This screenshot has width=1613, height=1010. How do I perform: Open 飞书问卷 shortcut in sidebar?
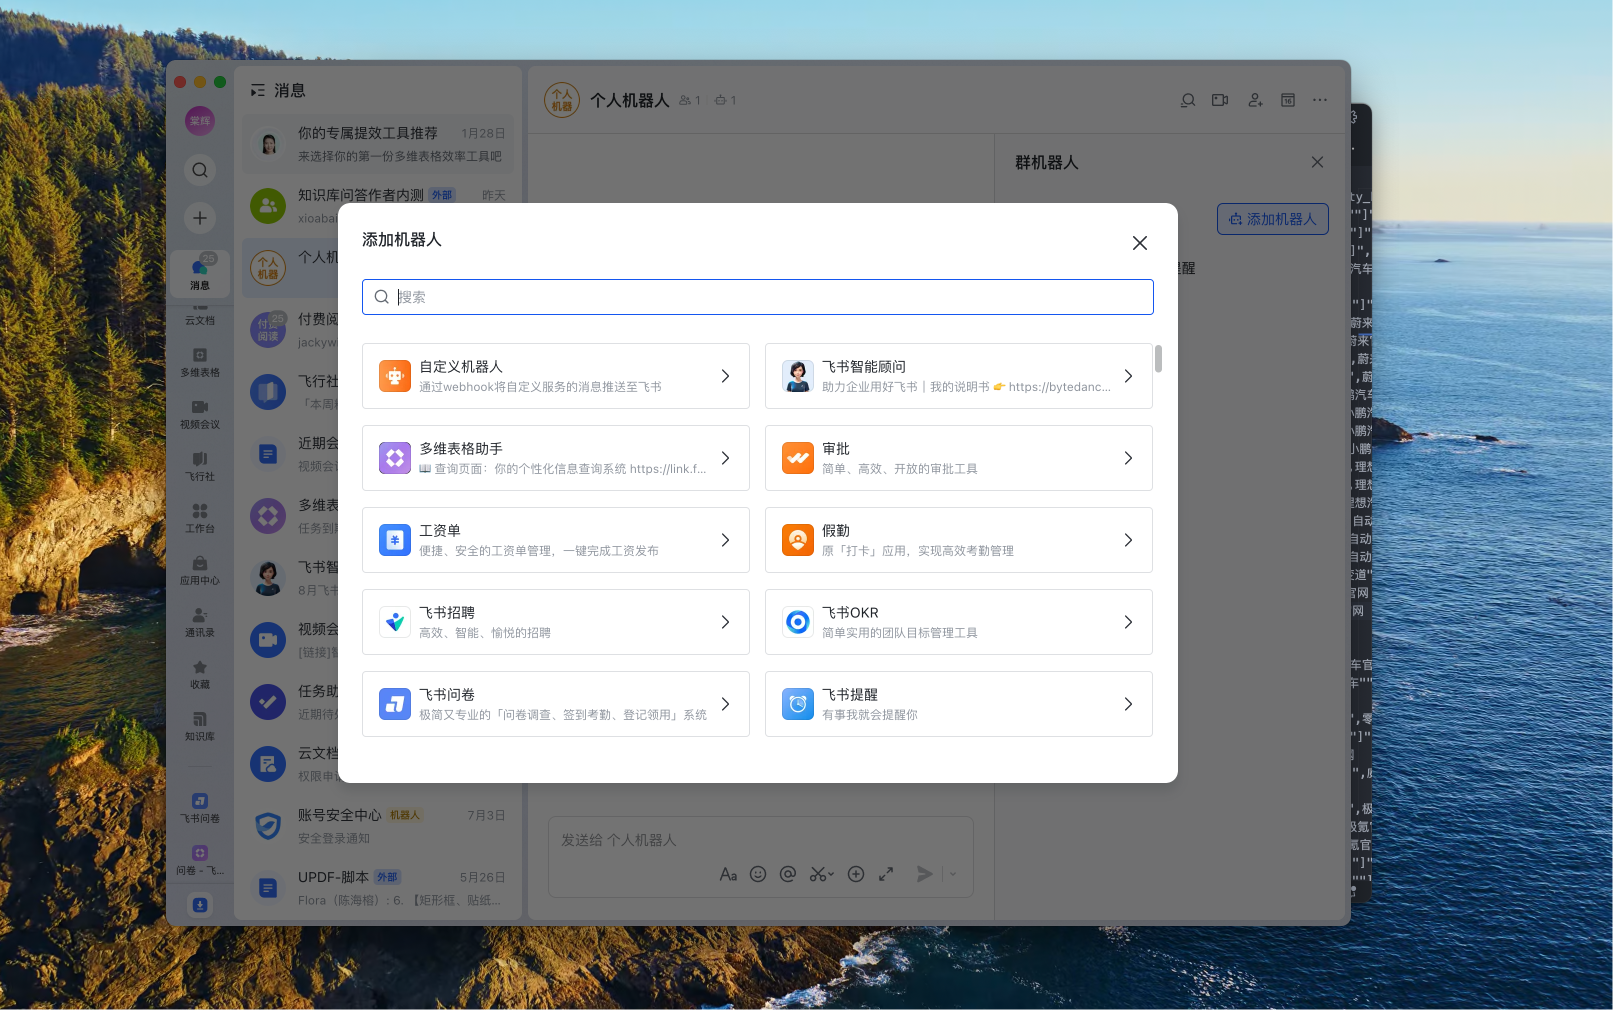click(200, 808)
